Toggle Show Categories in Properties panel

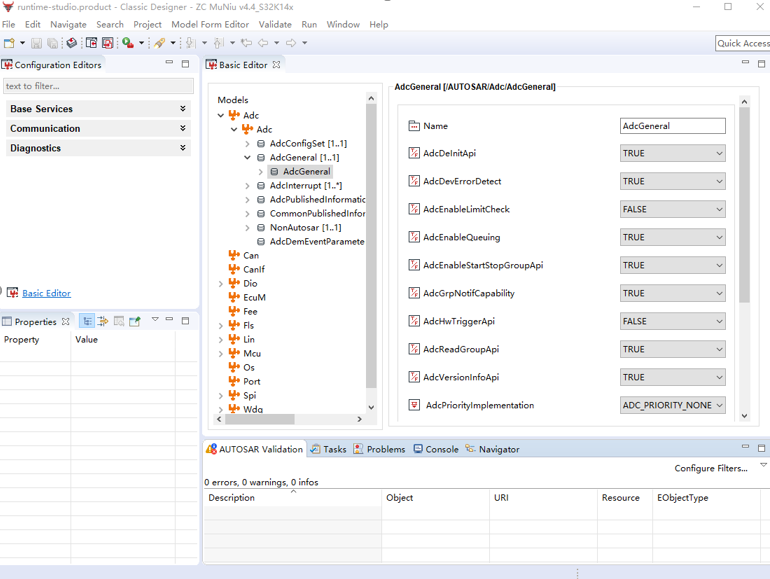87,321
